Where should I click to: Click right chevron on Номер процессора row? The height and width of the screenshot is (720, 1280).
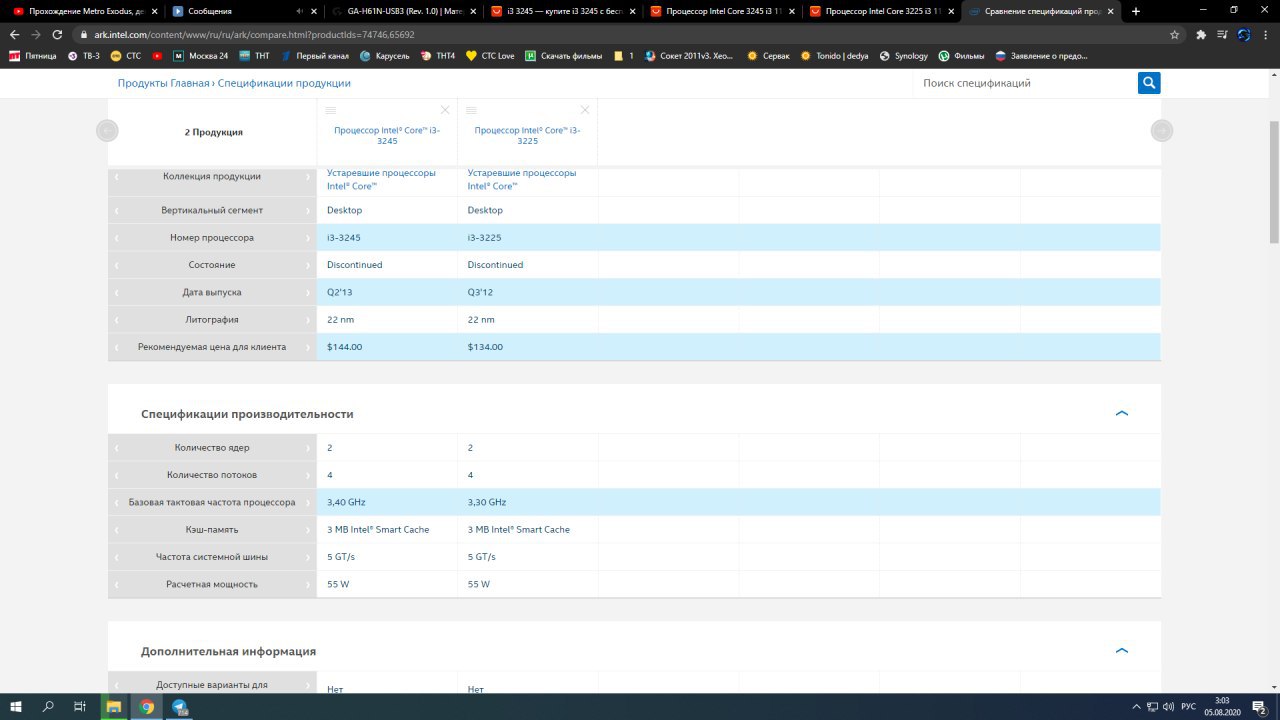(x=308, y=238)
